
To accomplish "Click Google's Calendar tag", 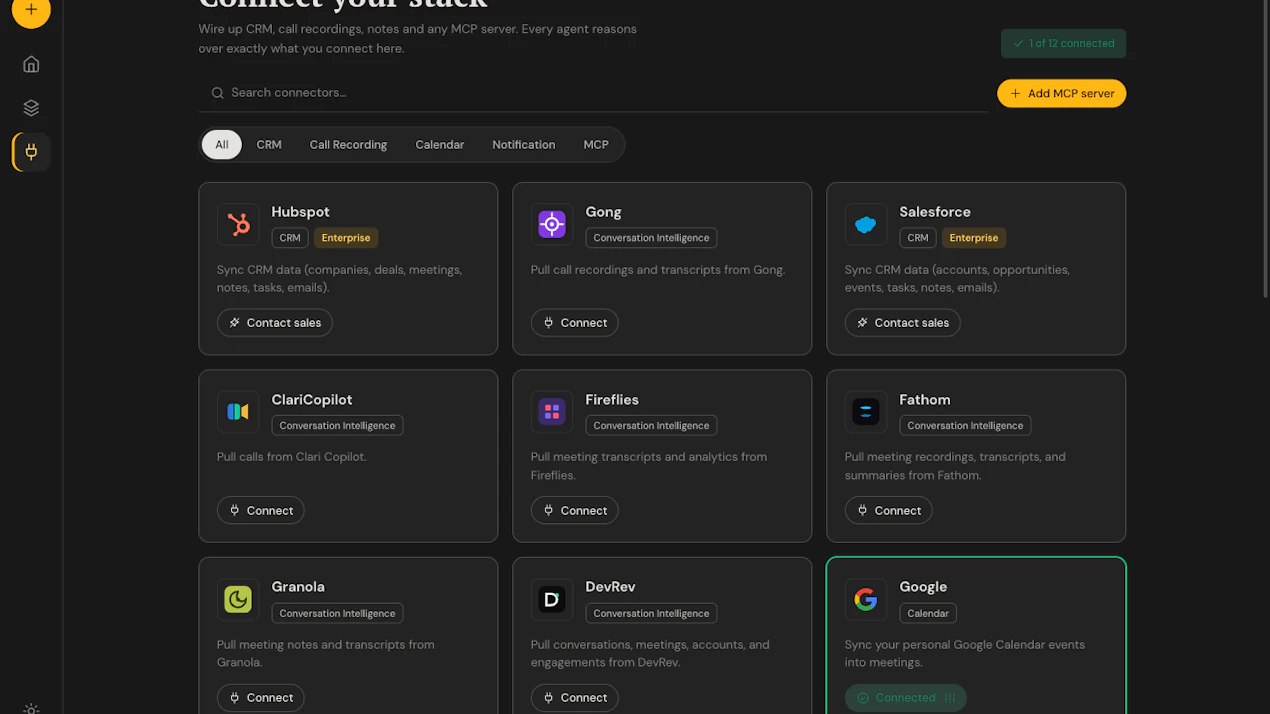I will (x=928, y=613).
